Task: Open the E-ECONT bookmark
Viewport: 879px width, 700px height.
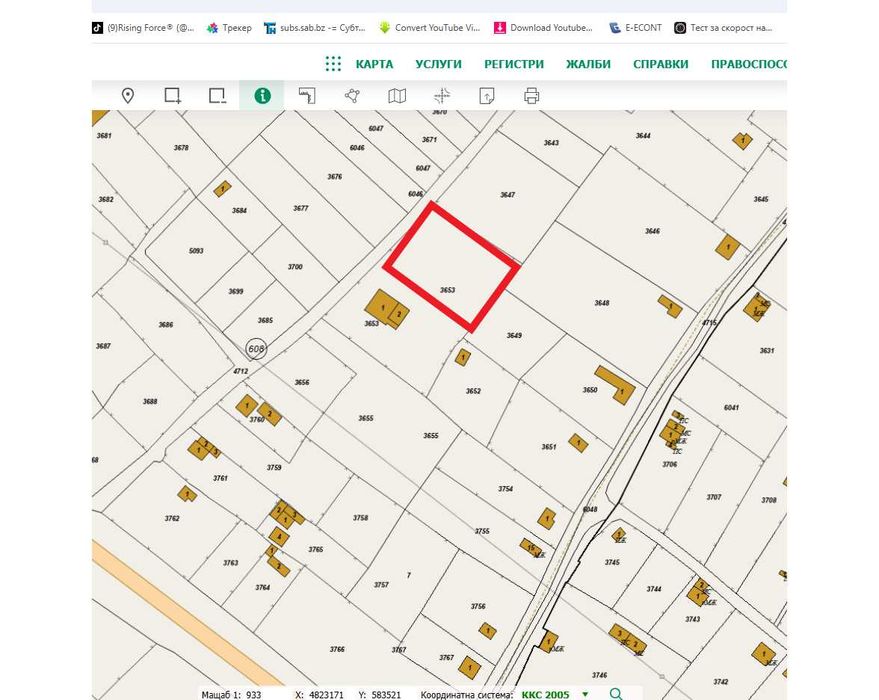Action: [636, 27]
